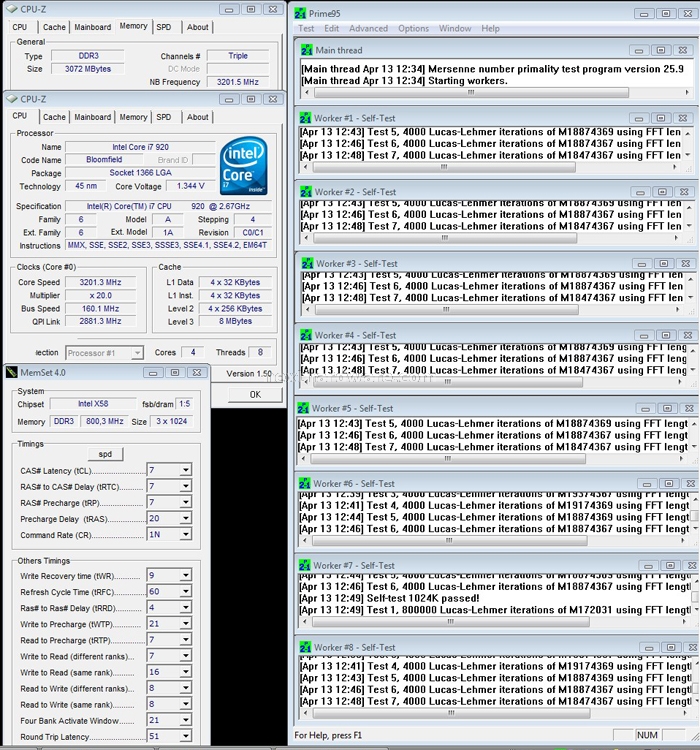Image resolution: width=700 pixels, height=750 pixels.
Task: Minimize the Worker #5 Self-Test window
Action: (x=645, y=408)
